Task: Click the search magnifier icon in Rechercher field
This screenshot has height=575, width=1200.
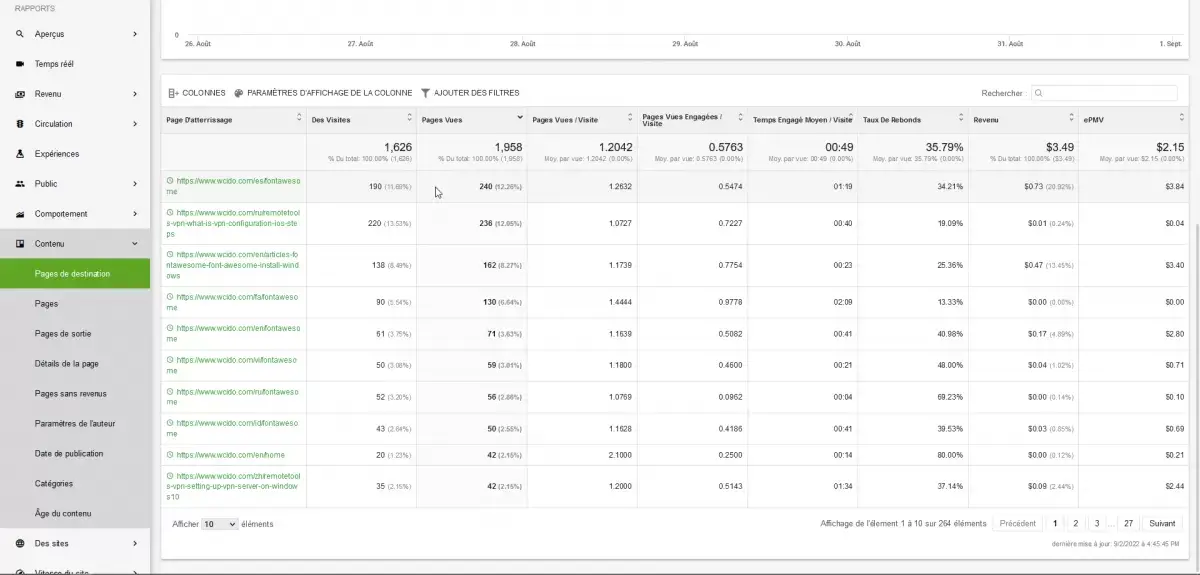Action: pyautogui.click(x=1039, y=93)
